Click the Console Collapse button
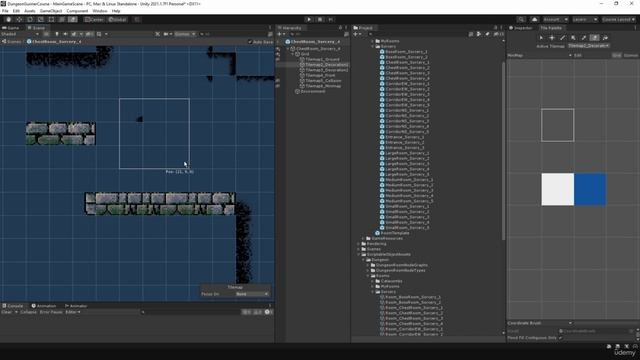This screenshot has height=360, width=640. (x=29, y=312)
